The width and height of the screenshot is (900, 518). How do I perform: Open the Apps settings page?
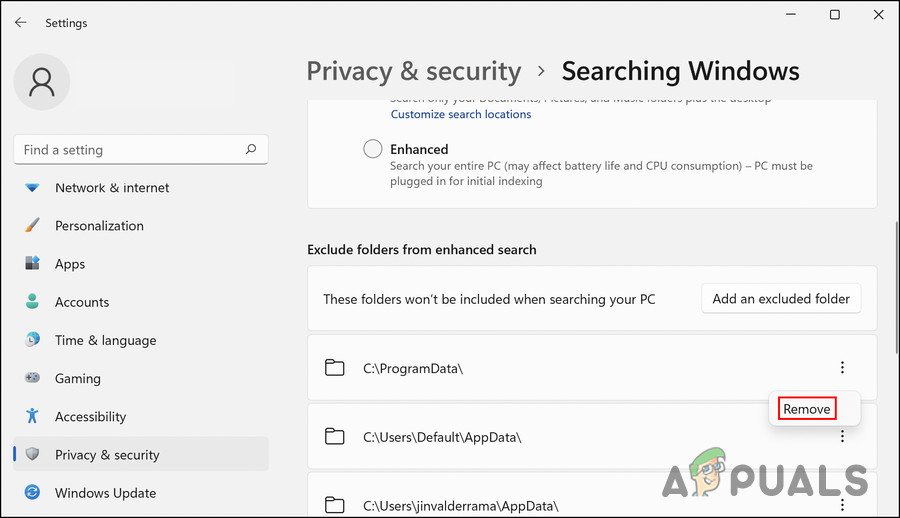[x=70, y=264]
